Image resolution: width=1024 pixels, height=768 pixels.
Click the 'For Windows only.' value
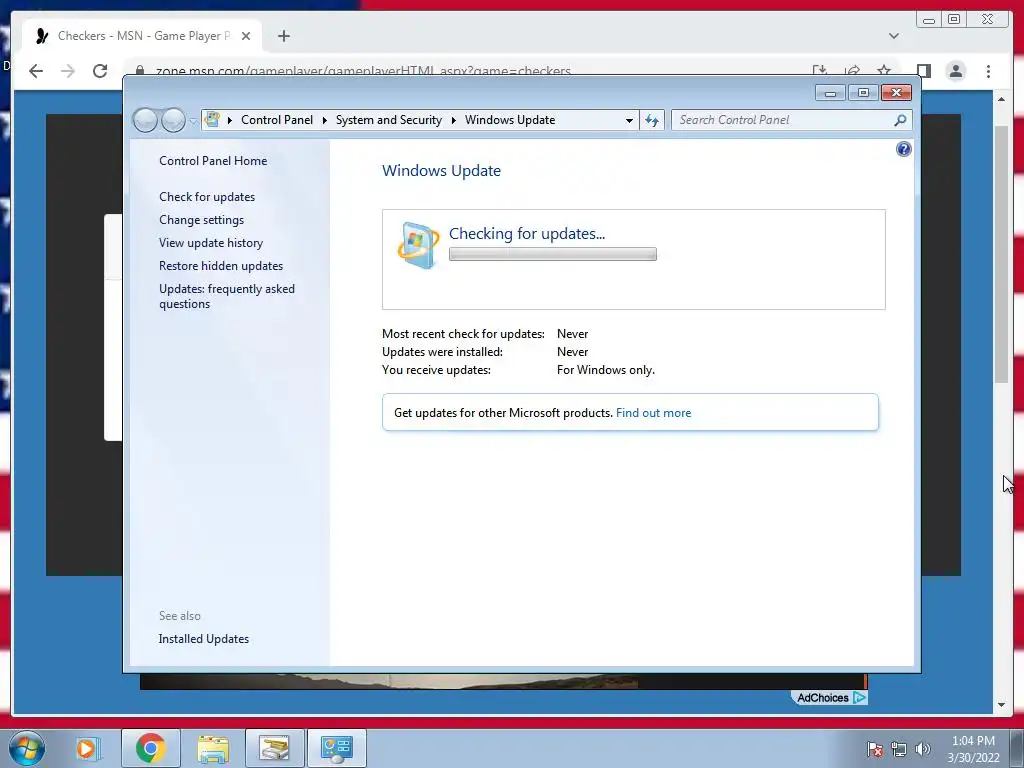605,370
